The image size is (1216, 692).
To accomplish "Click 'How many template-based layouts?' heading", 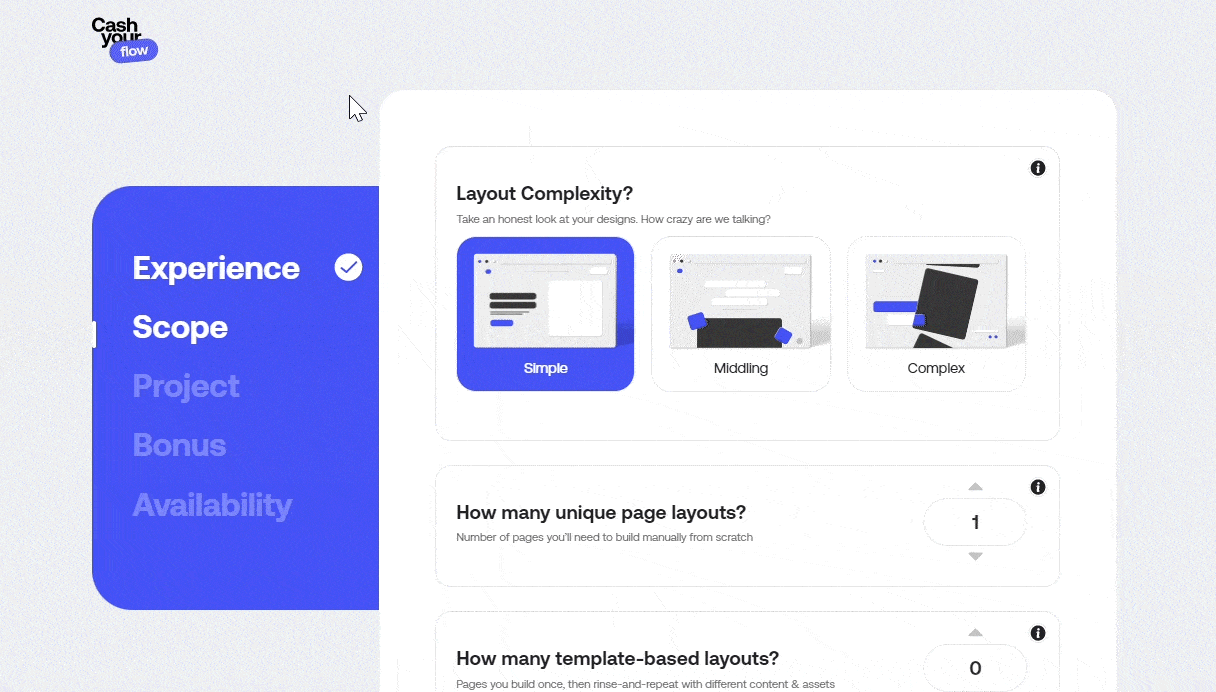I will point(617,659).
